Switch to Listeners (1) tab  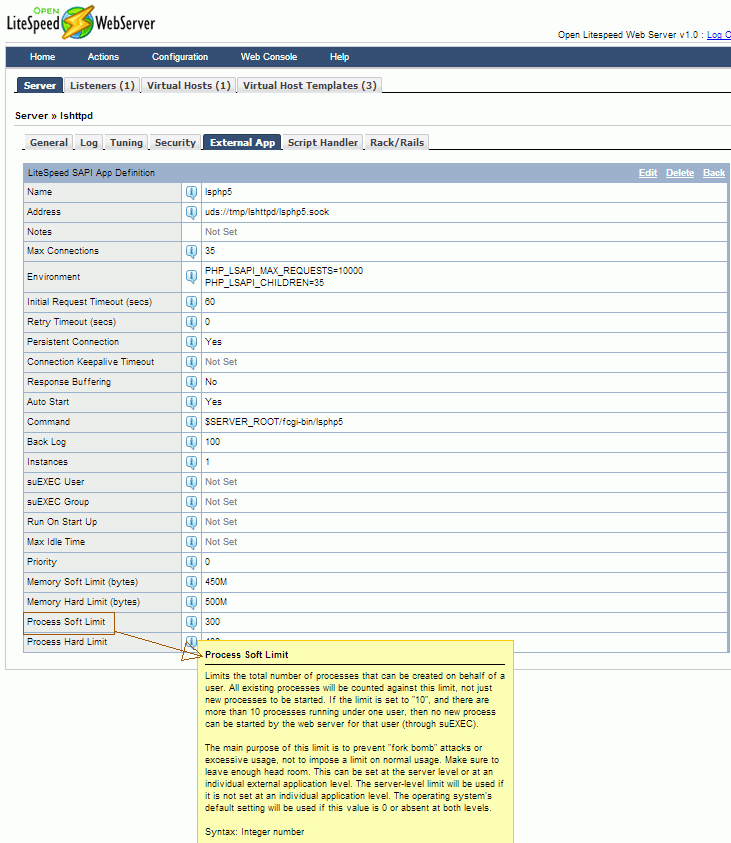coord(102,85)
